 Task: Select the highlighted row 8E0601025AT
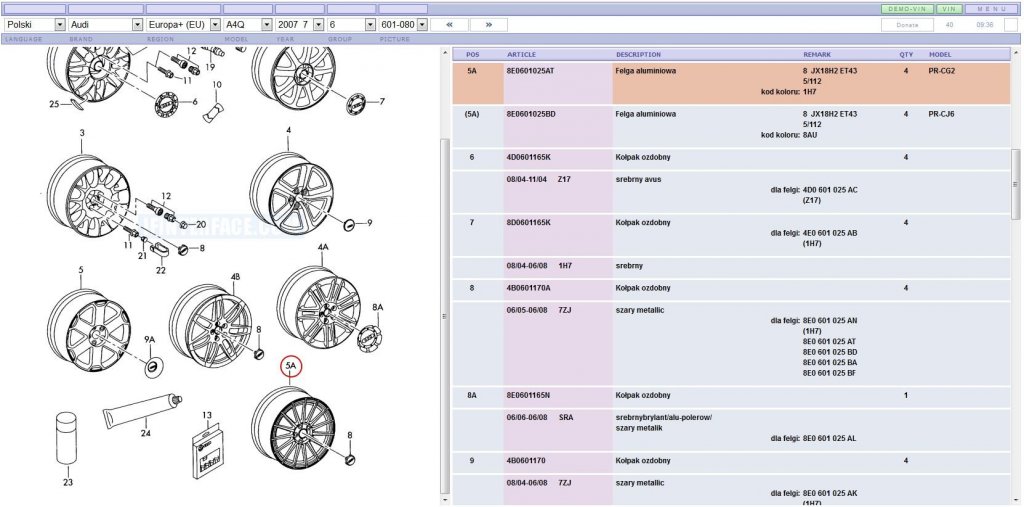pos(731,82)
